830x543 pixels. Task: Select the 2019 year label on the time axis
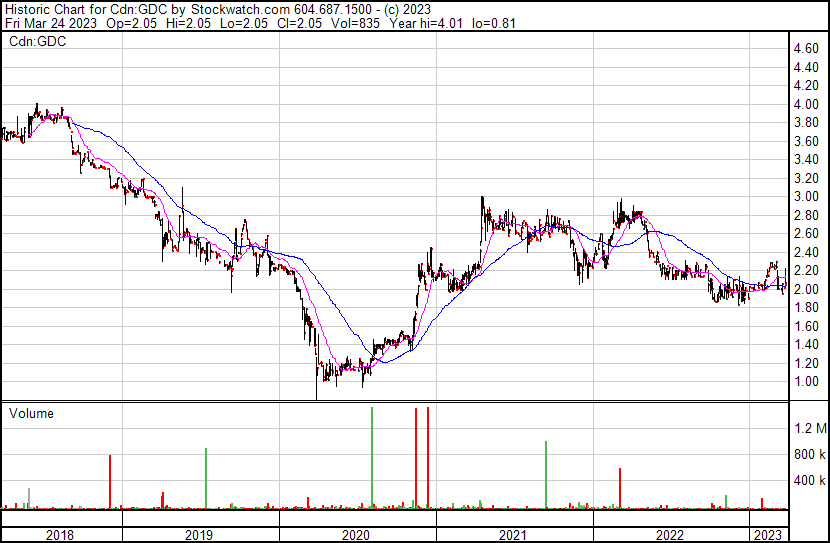[199, 535]
